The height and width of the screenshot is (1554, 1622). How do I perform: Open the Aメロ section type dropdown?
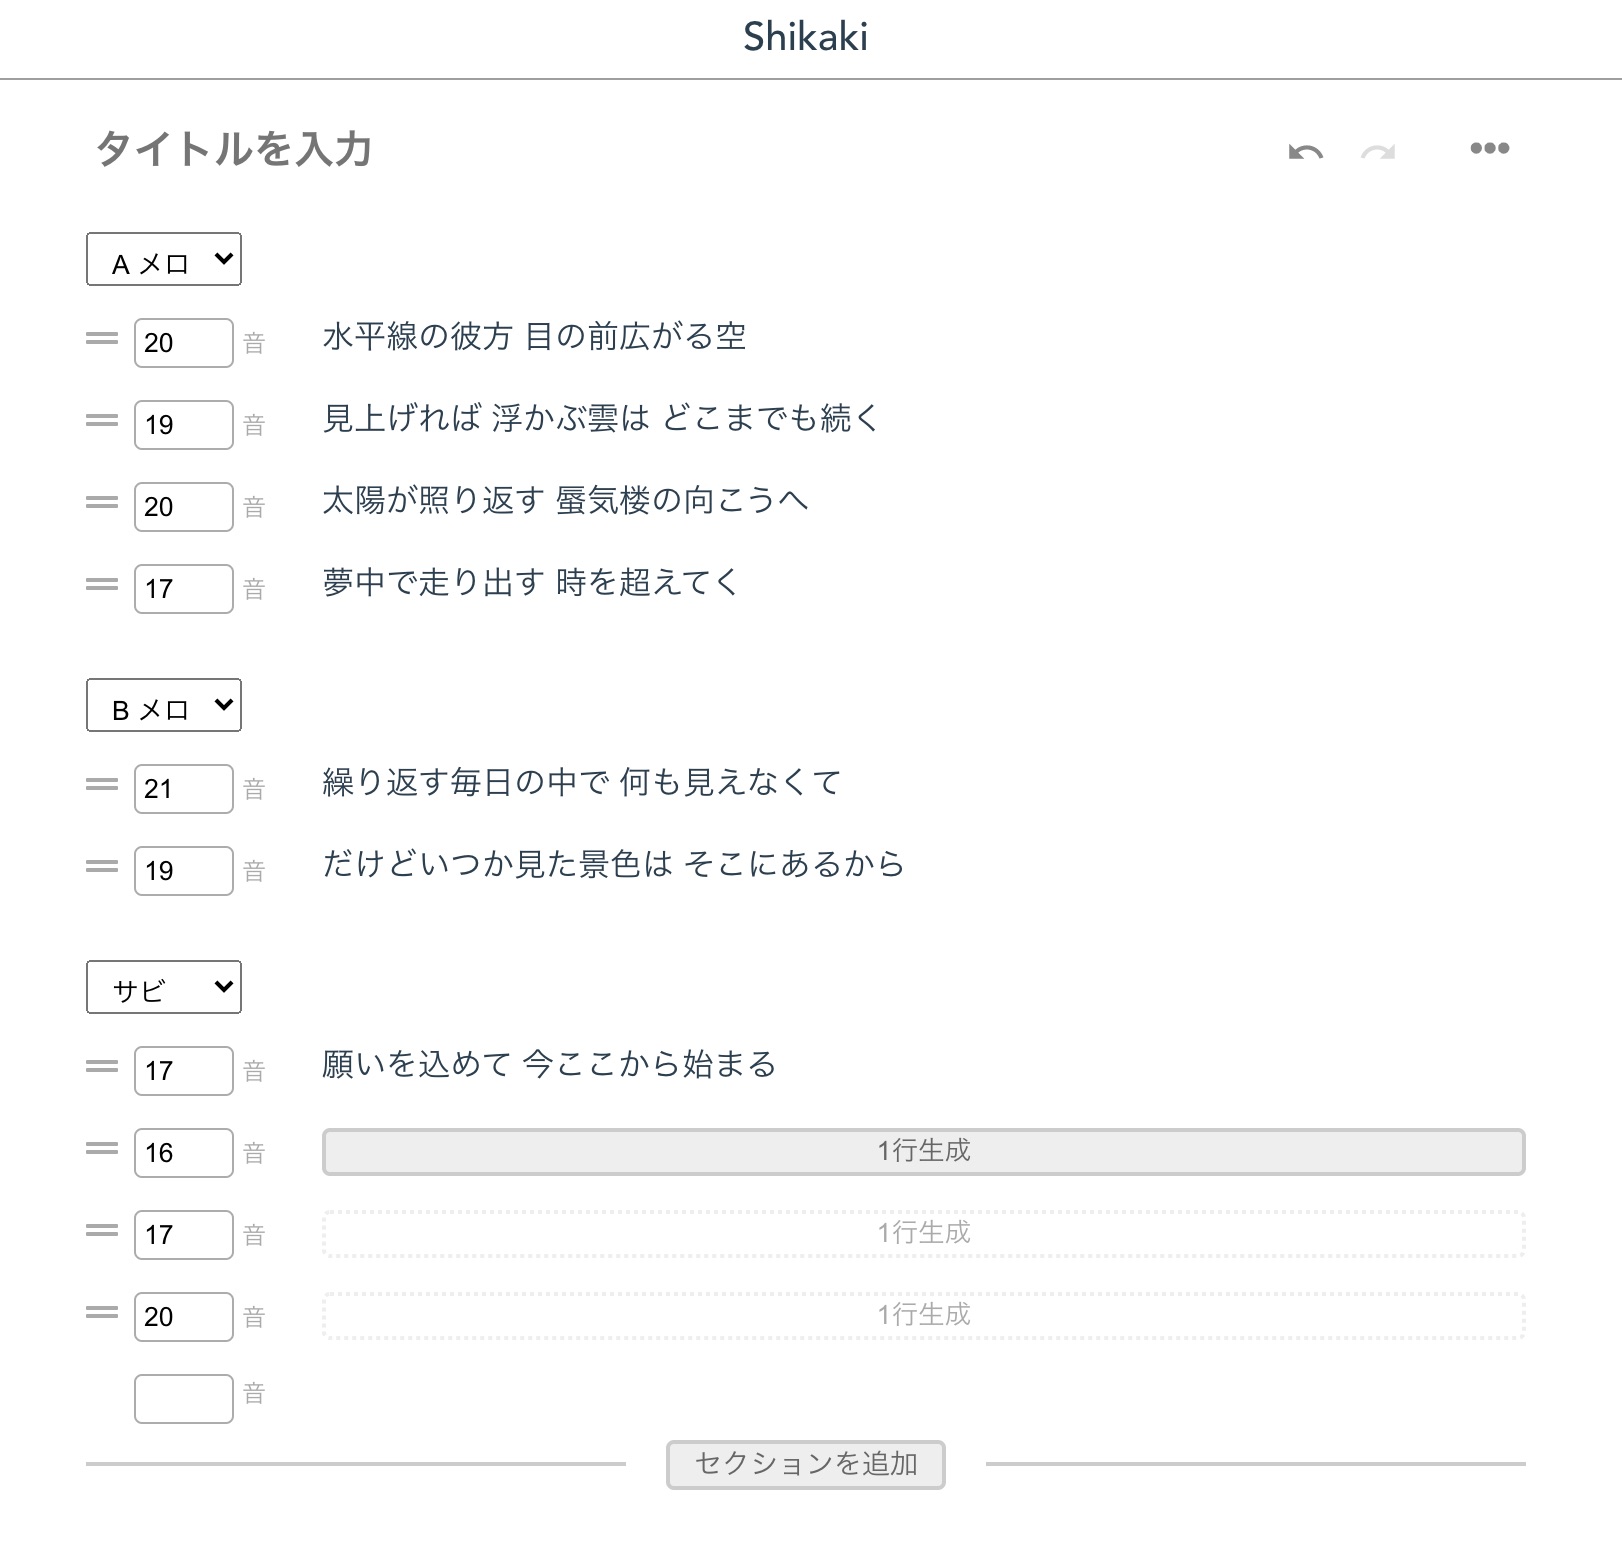coord(163,259)
